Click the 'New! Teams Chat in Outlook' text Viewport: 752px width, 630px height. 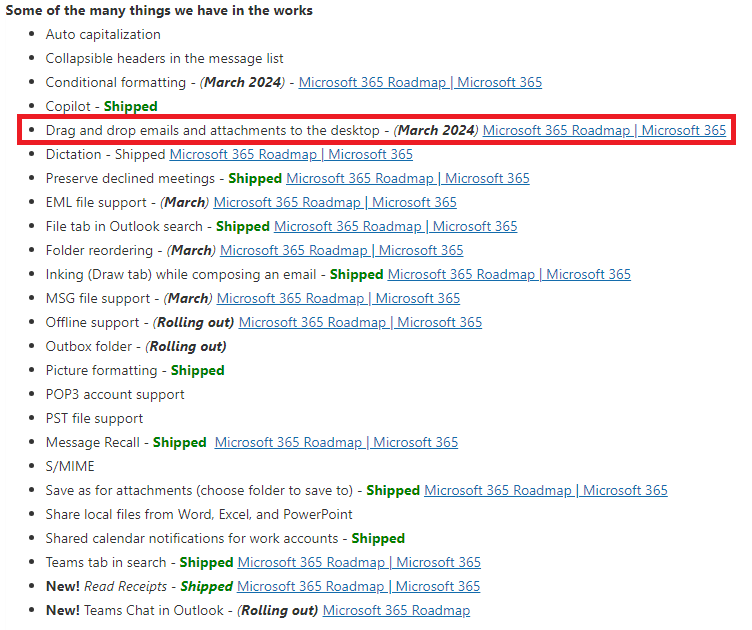[135, 610]
